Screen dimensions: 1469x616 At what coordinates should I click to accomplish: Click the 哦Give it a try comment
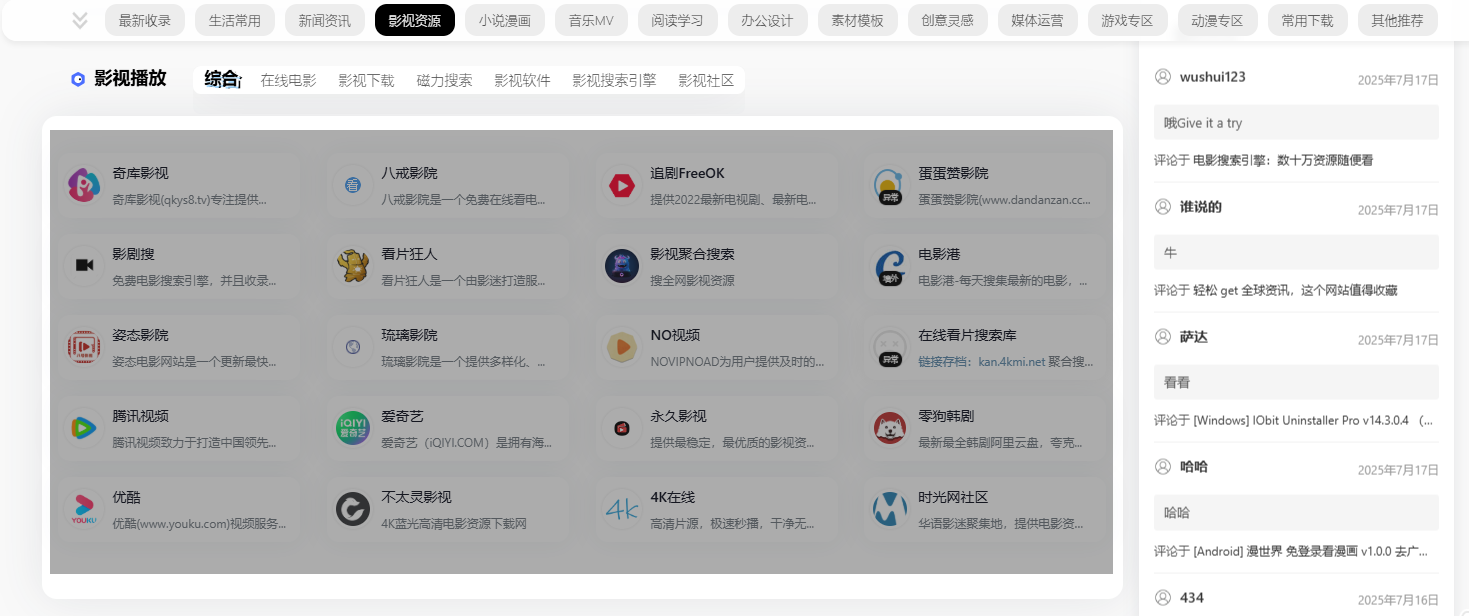(1296, 122)
